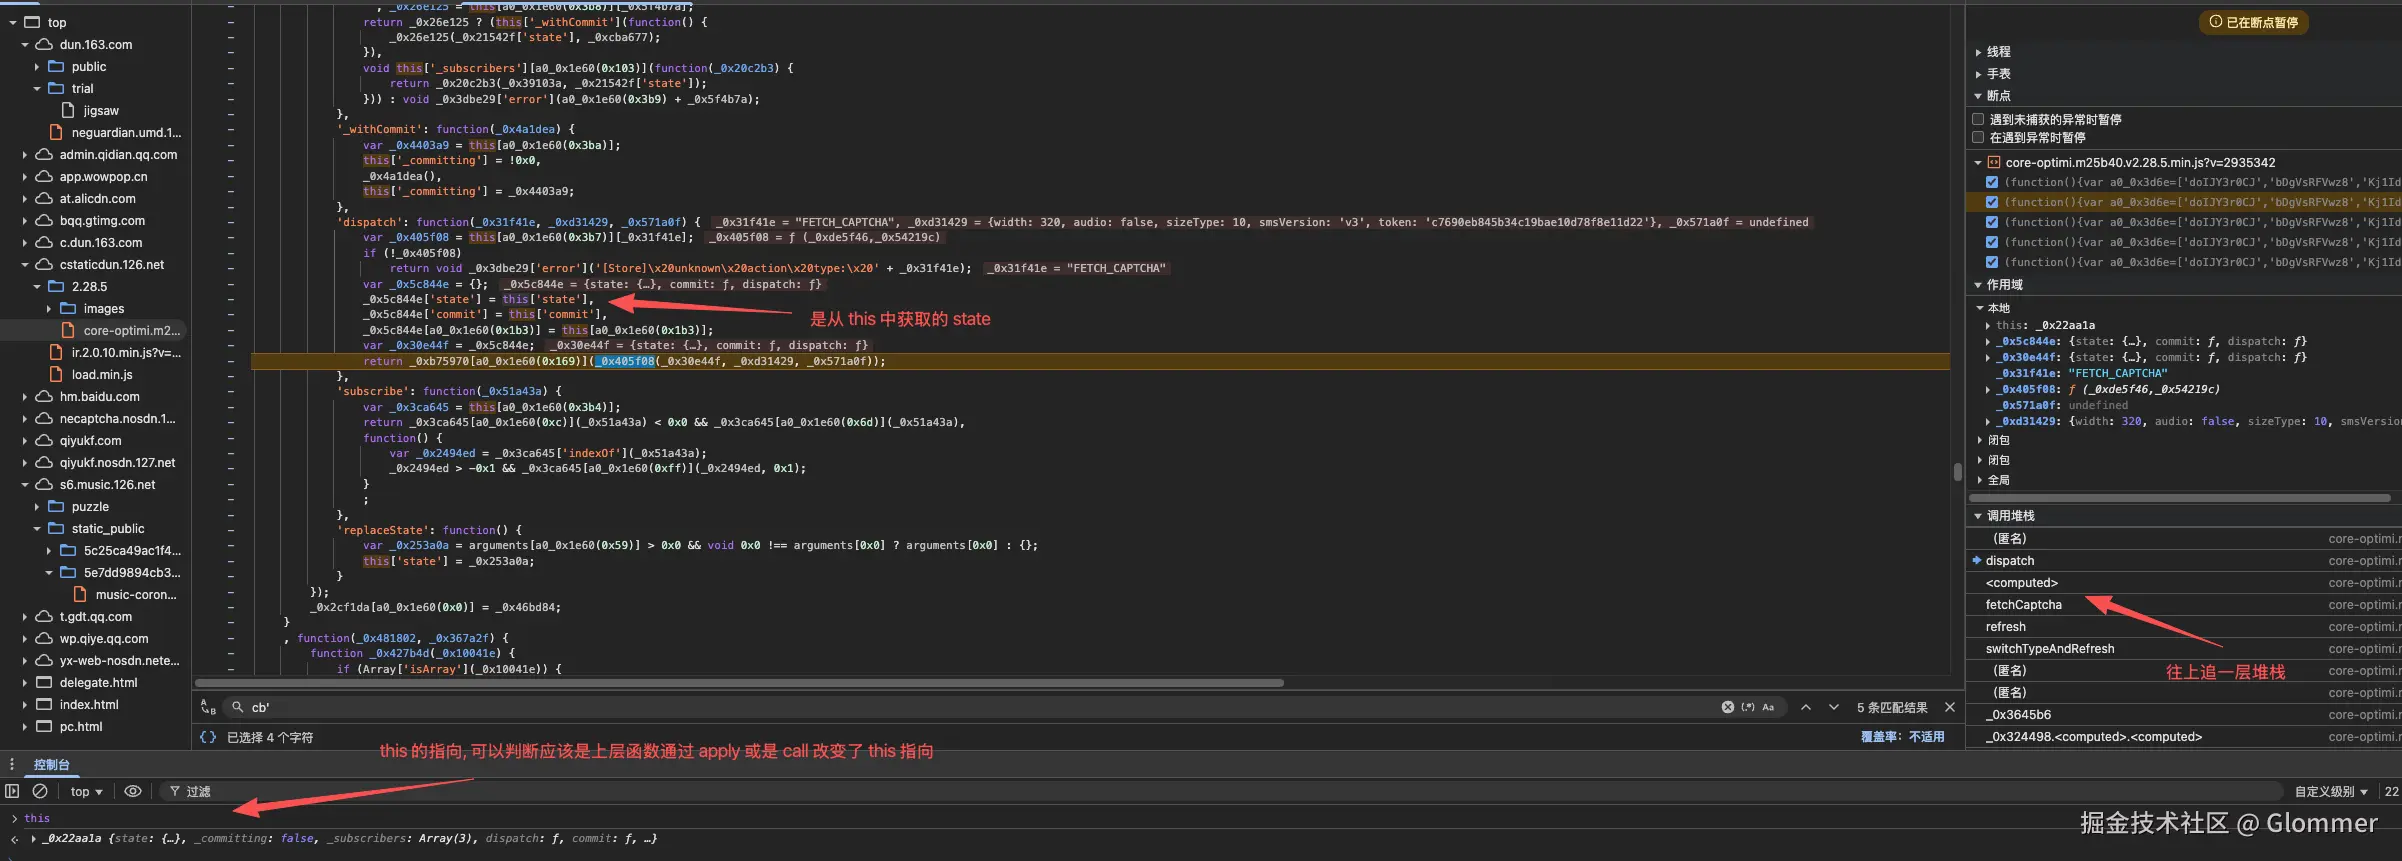This screenshot has height=861, width=2402.
Task: Expand the 手表 watch section
Action: coord(1978,74)
